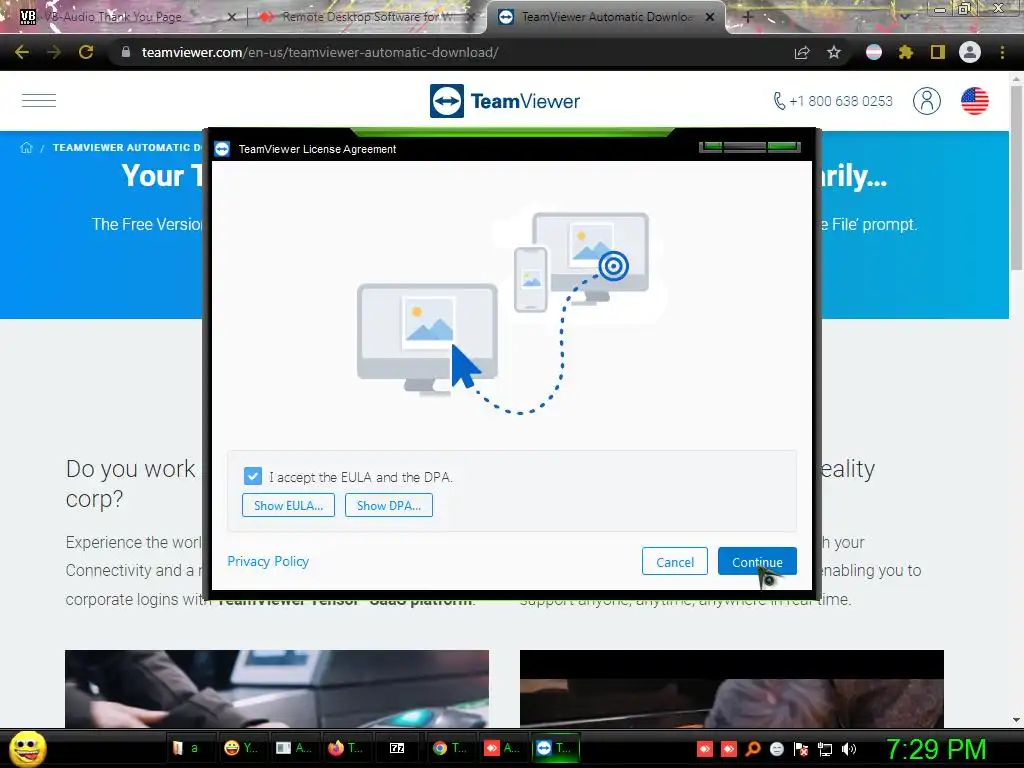1024x768 pixels.
Task: Call the +1 800 638 0253 phone link
Action: [833, 101]
